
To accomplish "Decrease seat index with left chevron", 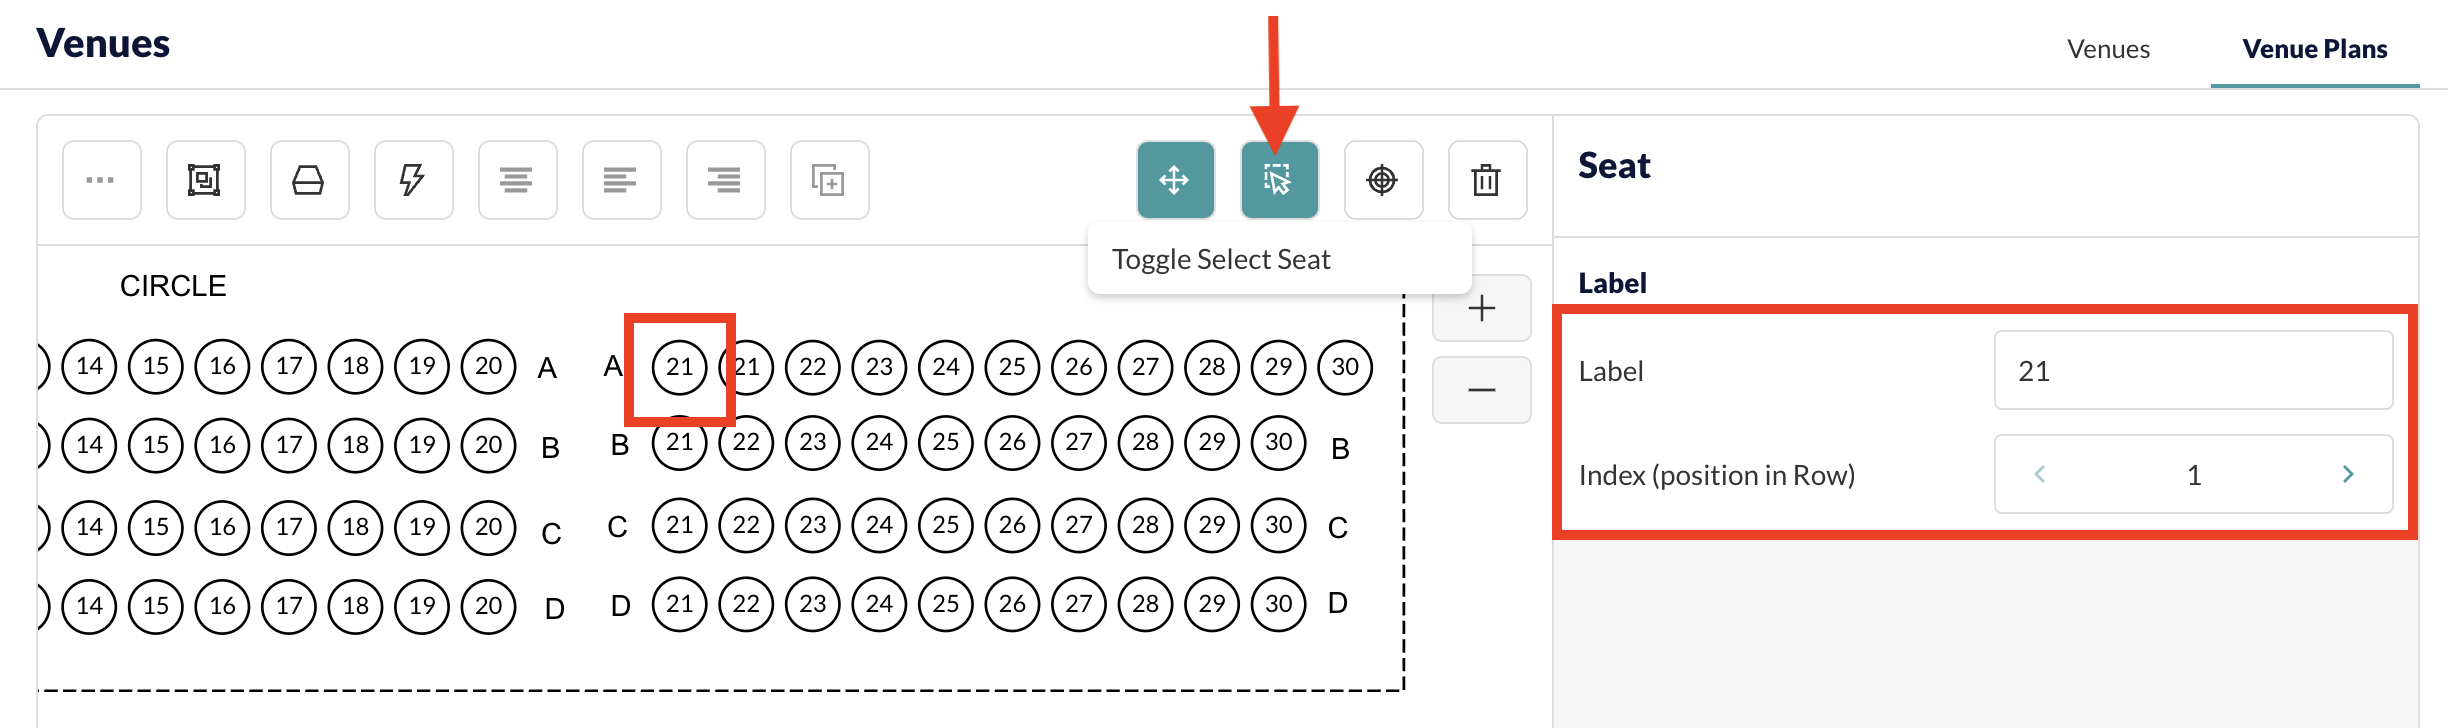I will coord(2040,474).
